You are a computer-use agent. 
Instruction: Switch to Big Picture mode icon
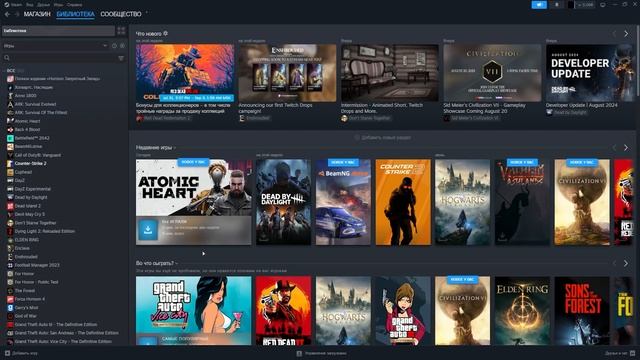(603, 4)
